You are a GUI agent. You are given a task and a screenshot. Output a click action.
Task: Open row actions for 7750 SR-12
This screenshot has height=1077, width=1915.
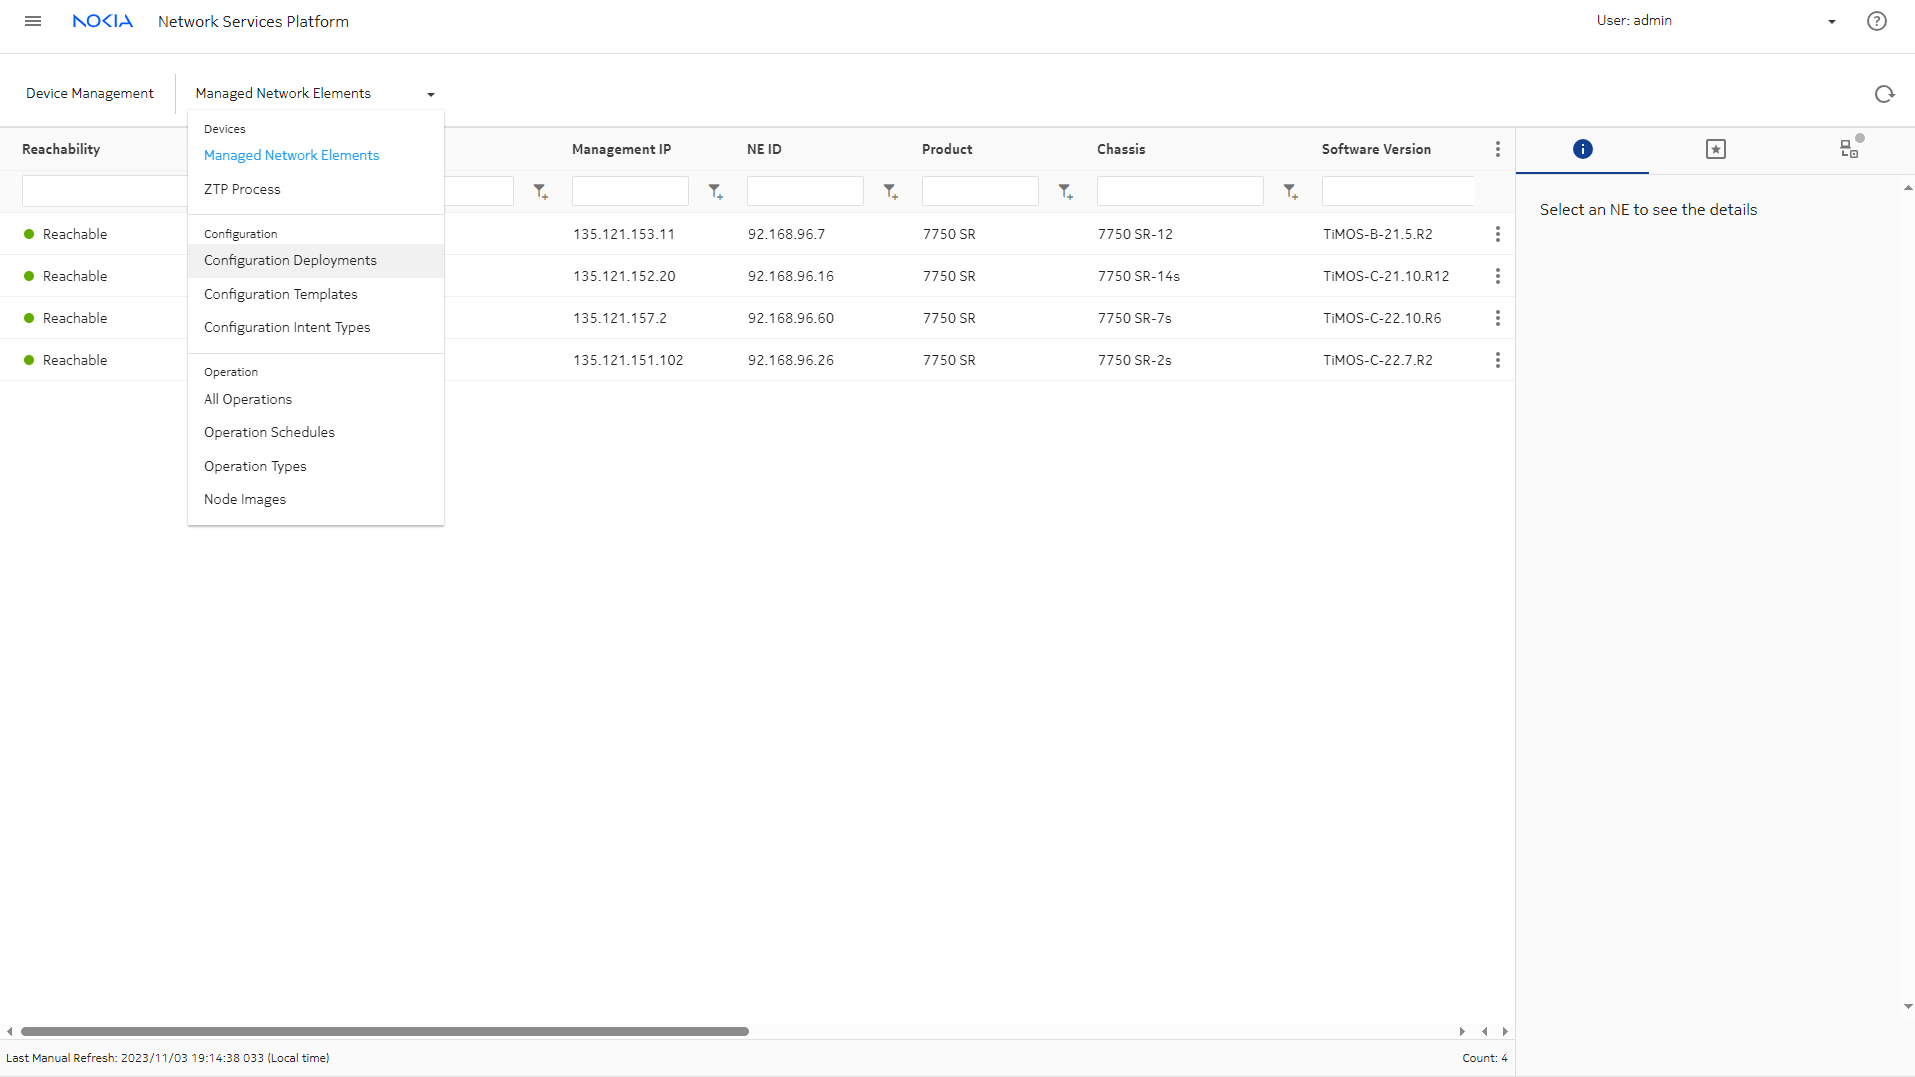(1497, 234)
